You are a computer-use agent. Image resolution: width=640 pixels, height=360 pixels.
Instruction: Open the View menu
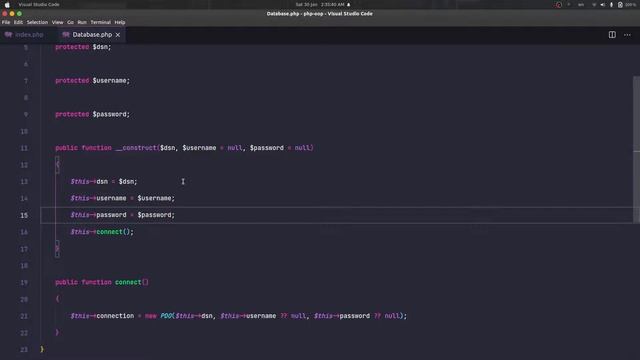coord(58,22)
